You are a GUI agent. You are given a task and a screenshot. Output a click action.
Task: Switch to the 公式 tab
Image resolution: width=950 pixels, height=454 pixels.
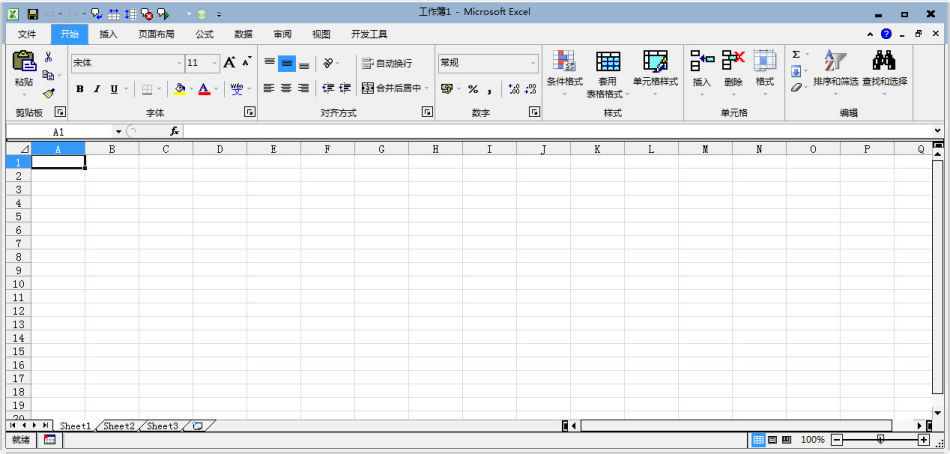204,35
